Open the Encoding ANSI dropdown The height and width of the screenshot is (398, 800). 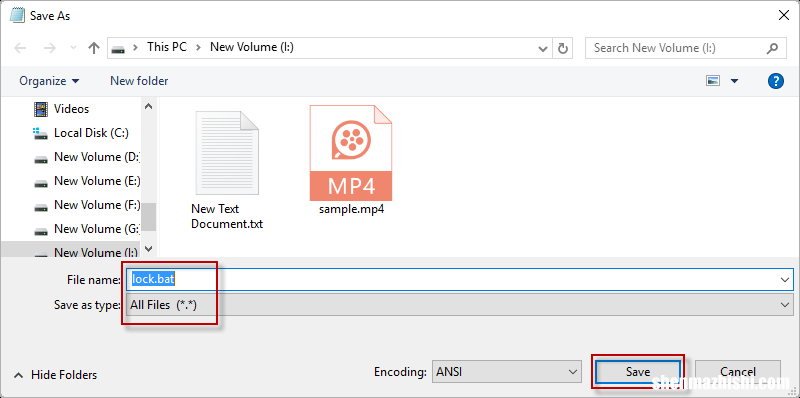[507, 371]
